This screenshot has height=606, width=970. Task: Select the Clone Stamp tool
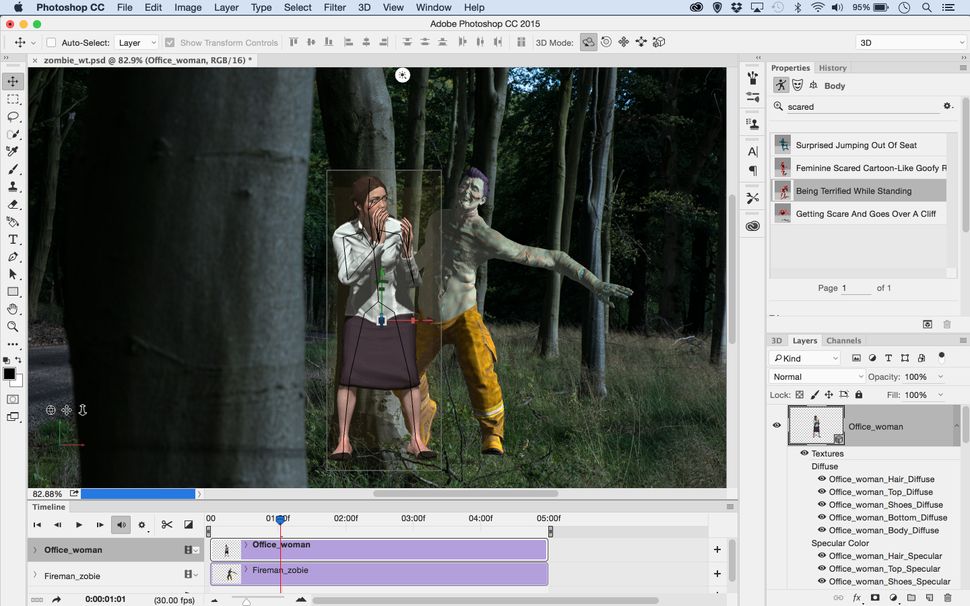click(12, 185)
